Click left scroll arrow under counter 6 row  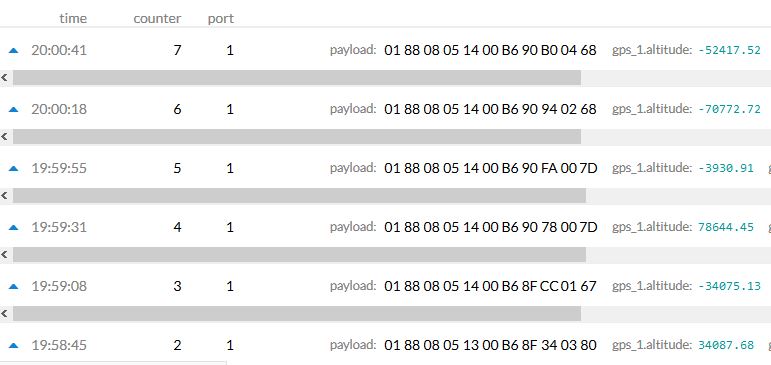(4, 137)
